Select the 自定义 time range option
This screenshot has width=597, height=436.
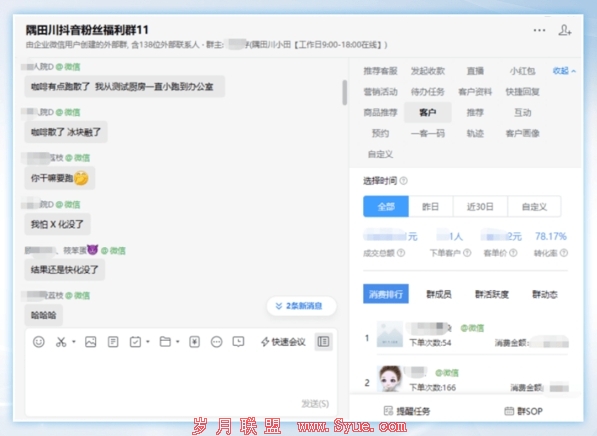point(534,206)
